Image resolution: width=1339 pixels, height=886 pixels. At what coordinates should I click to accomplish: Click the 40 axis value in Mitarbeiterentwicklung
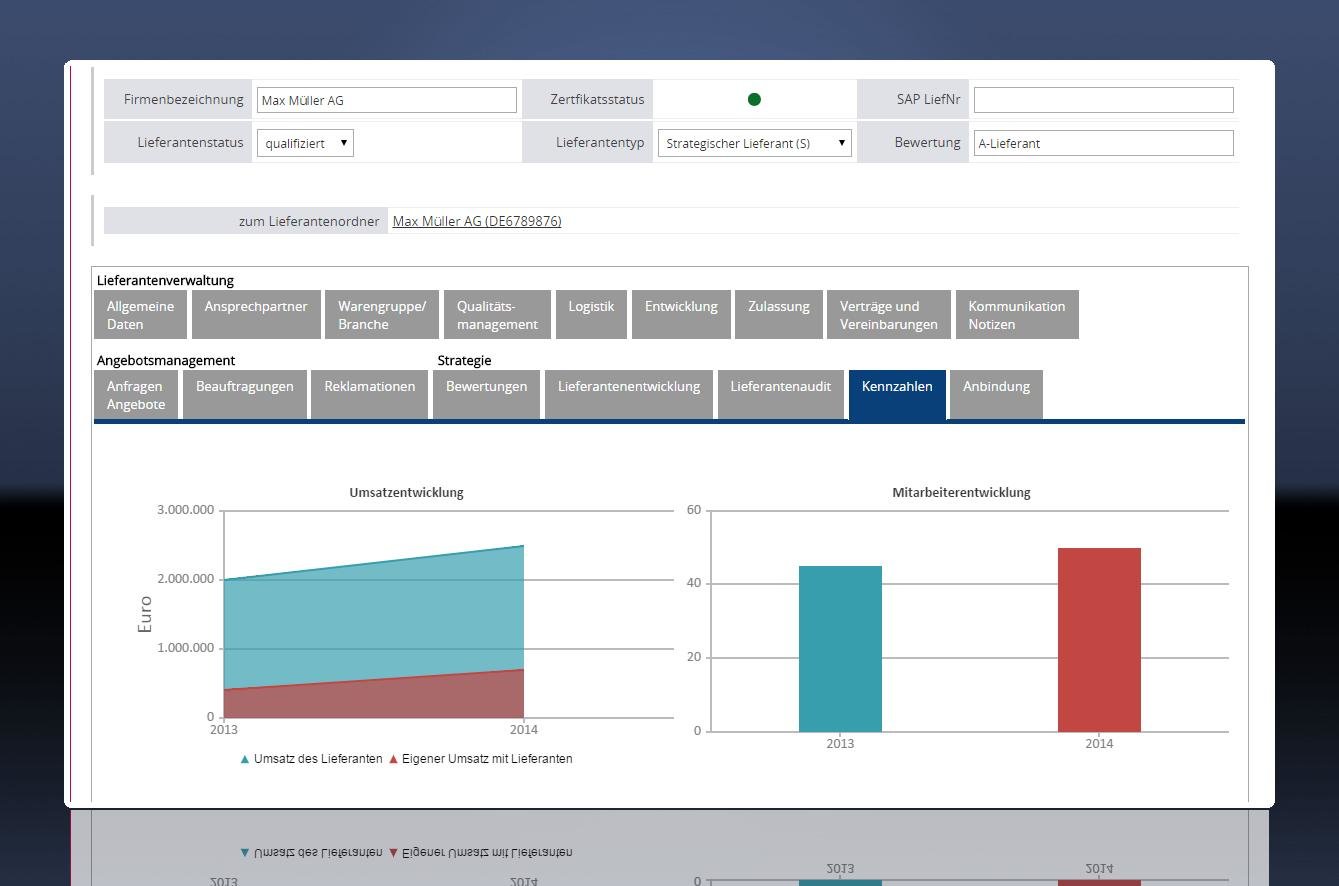(x=694, y=583)
